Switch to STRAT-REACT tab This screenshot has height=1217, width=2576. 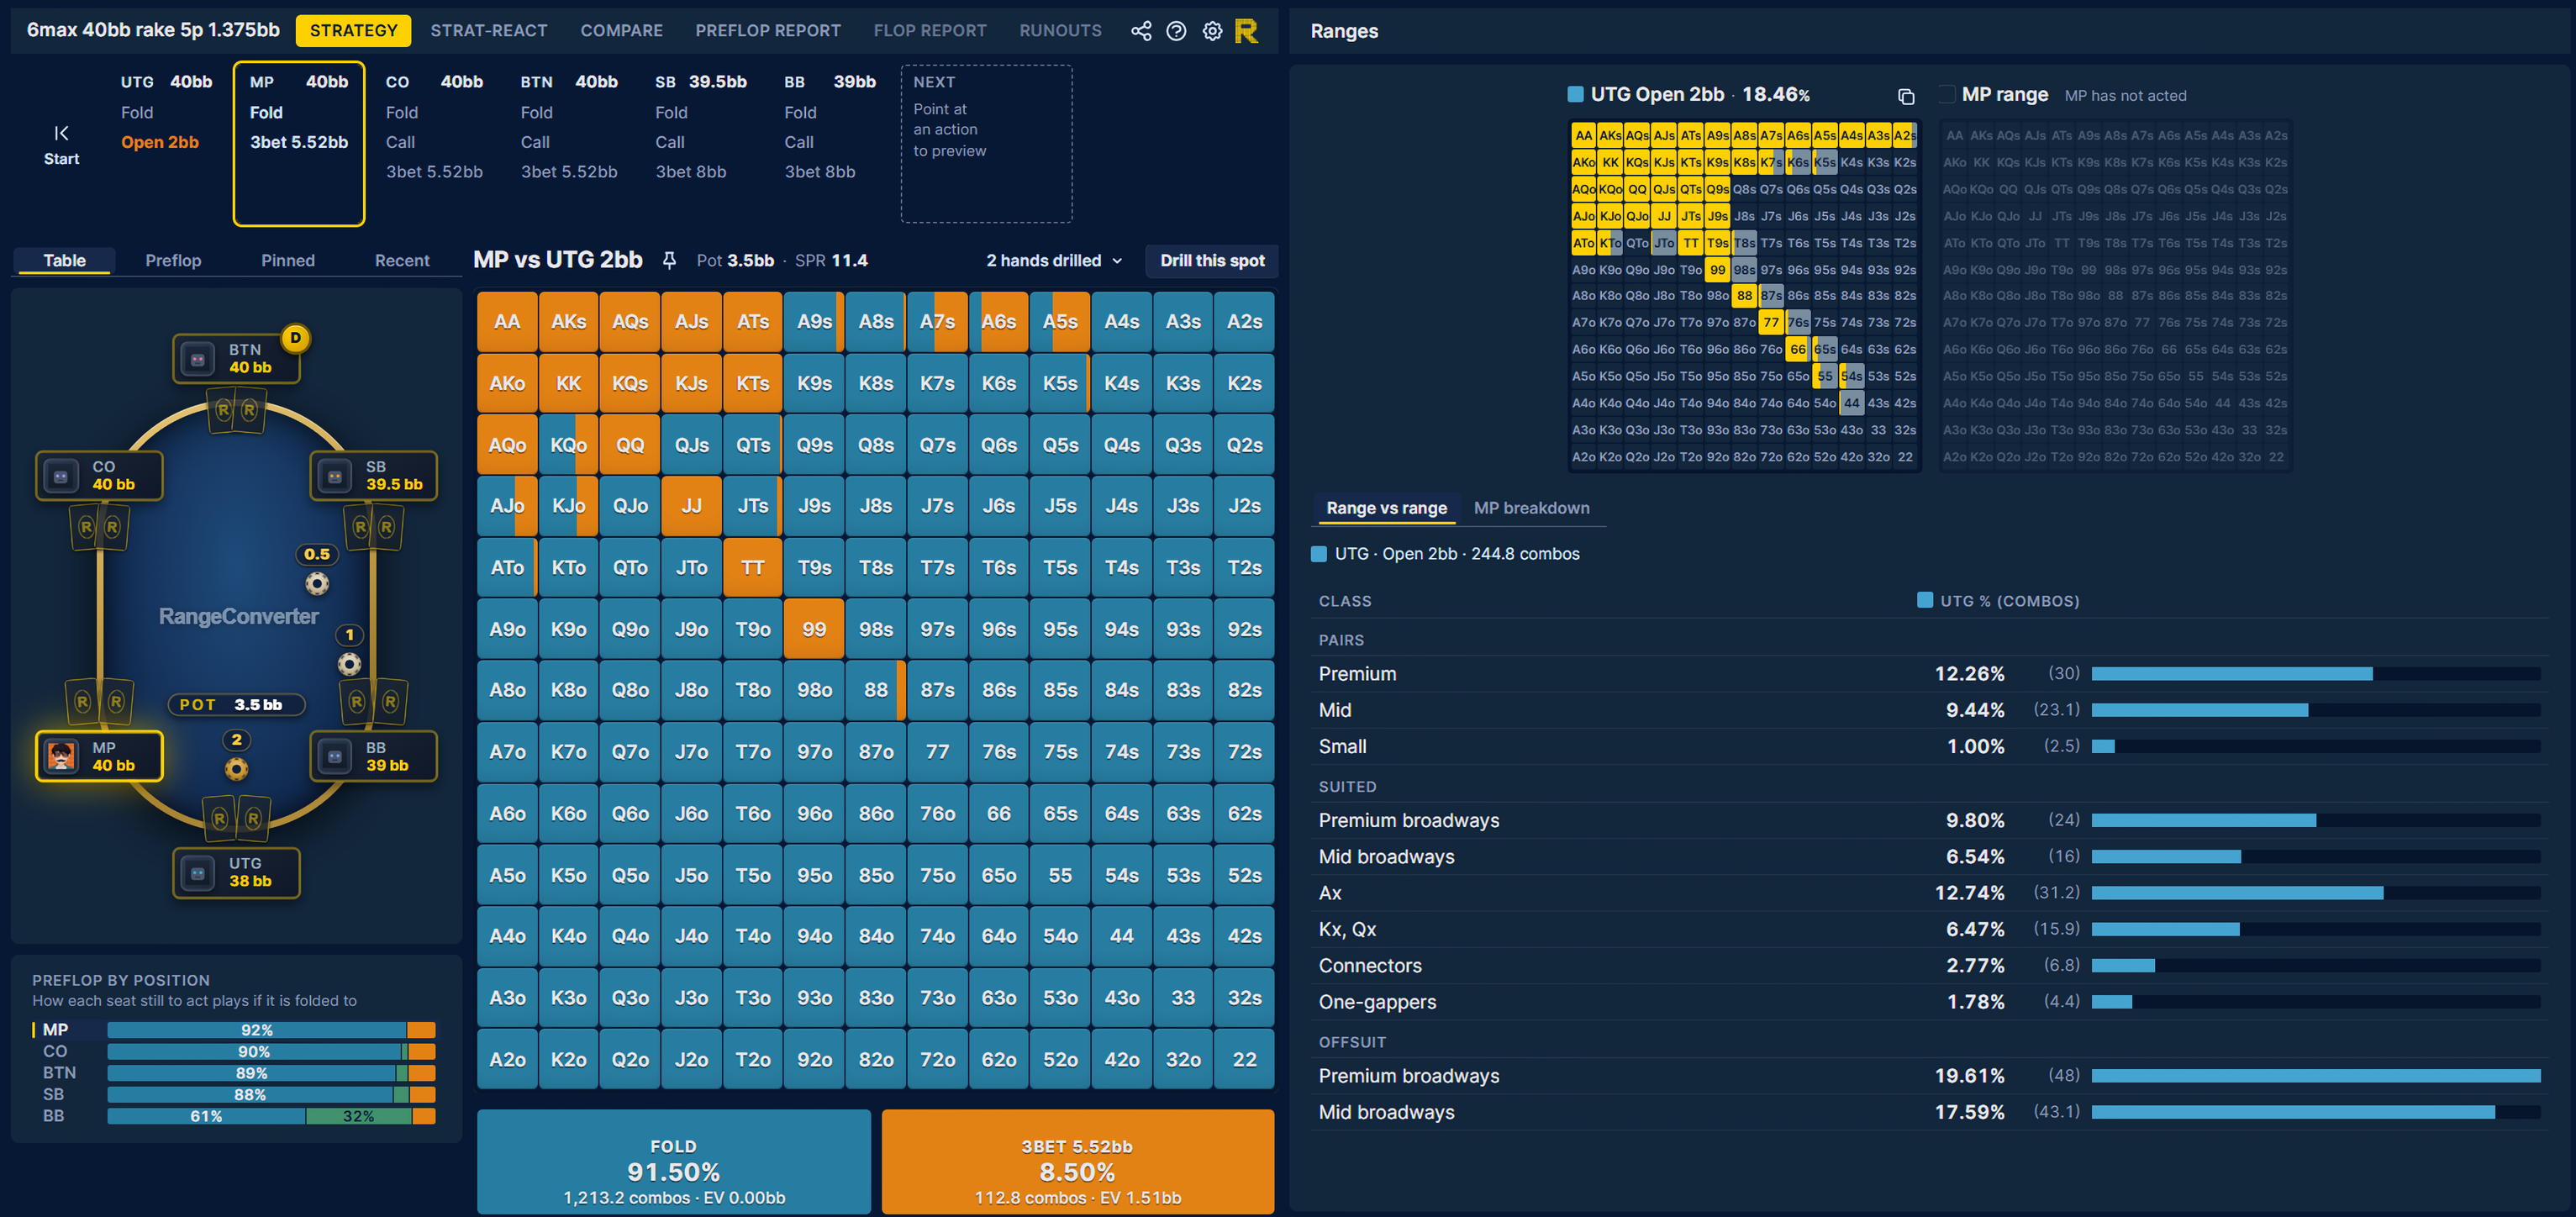[488, 31]
